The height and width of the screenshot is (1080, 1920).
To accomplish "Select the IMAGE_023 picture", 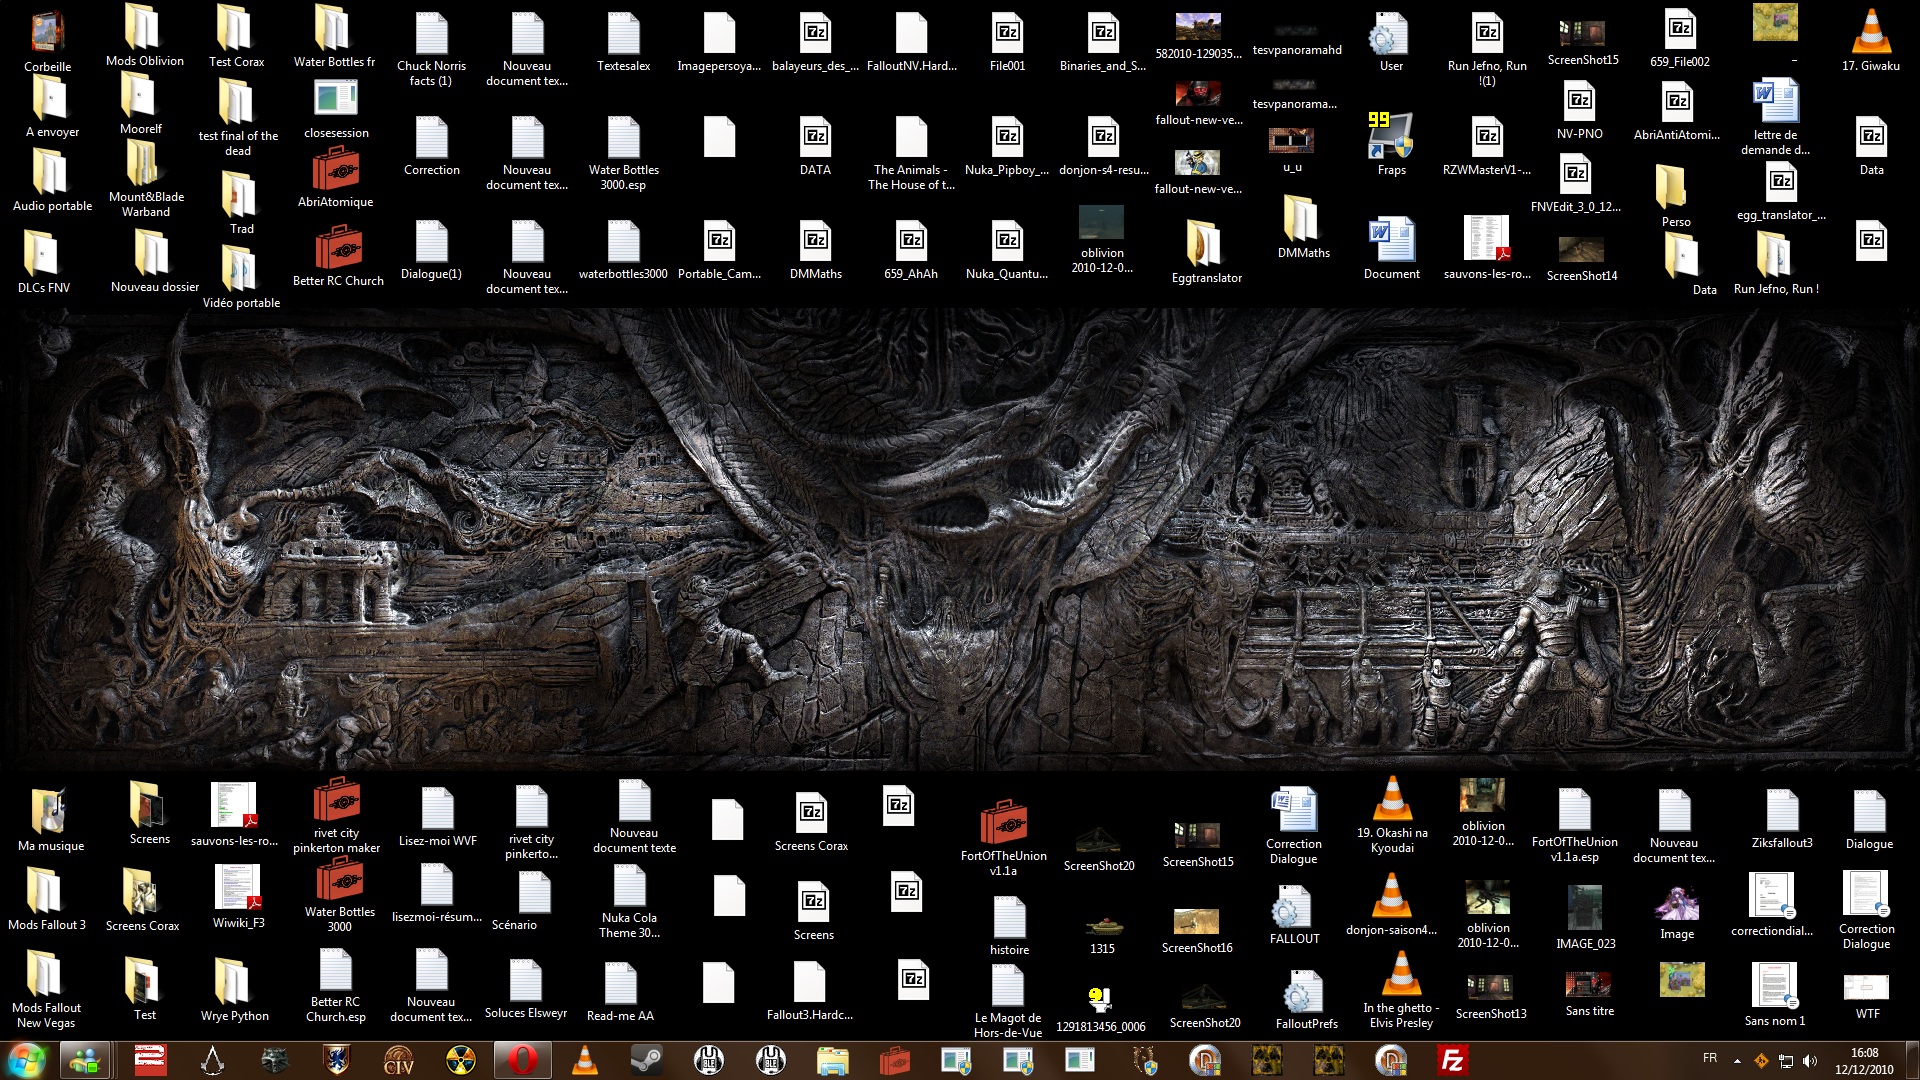I will coord(1585,917).
